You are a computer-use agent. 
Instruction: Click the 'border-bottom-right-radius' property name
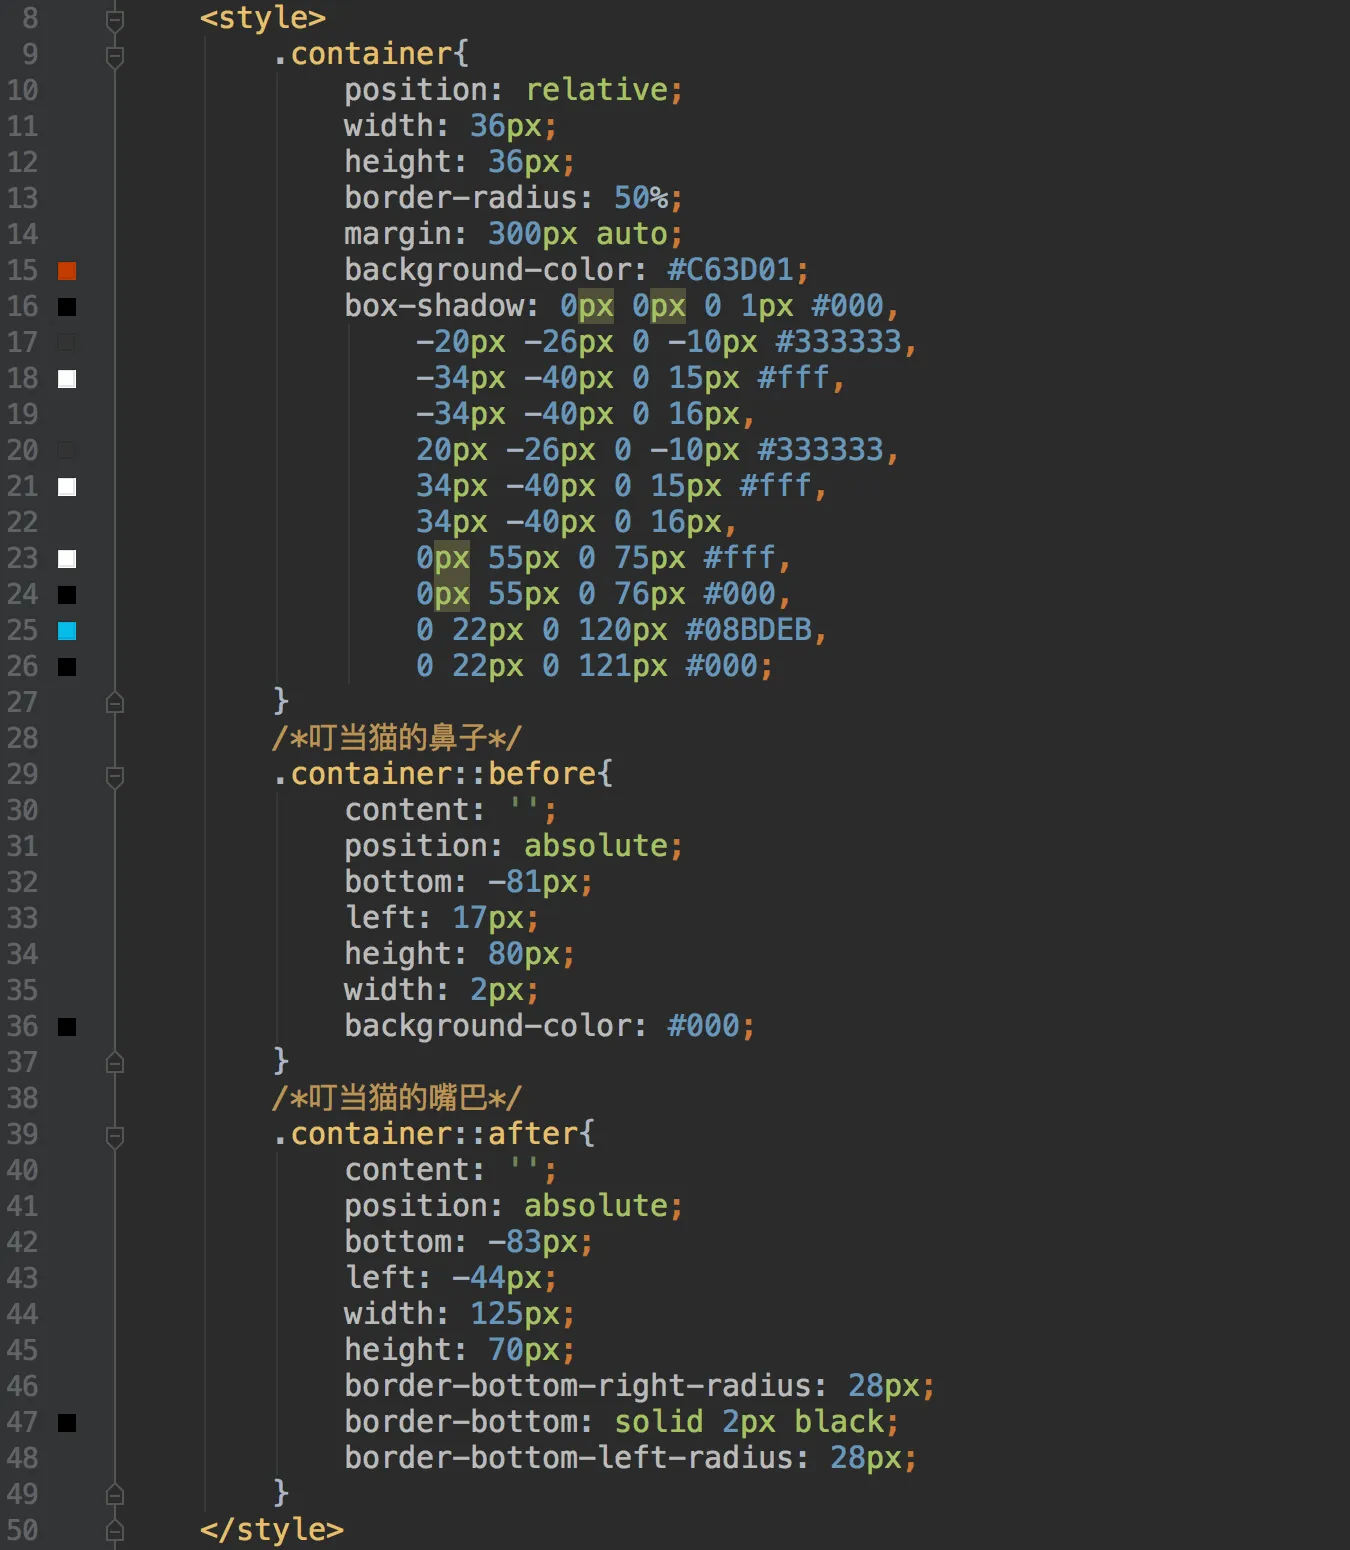[x=578, y=1386]
